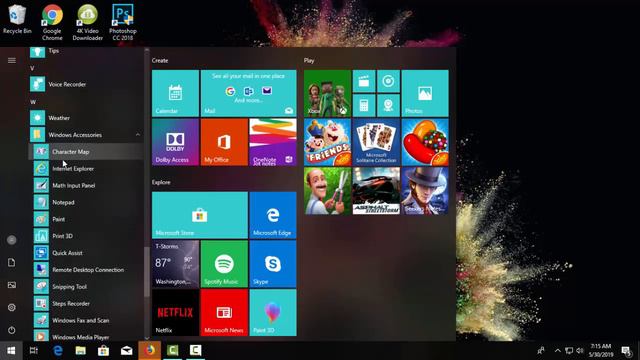Jump to letter V section header
Image resolution: width=640 pixels, height=360 pixels.
pyautogui.click(x=32, y=68)
